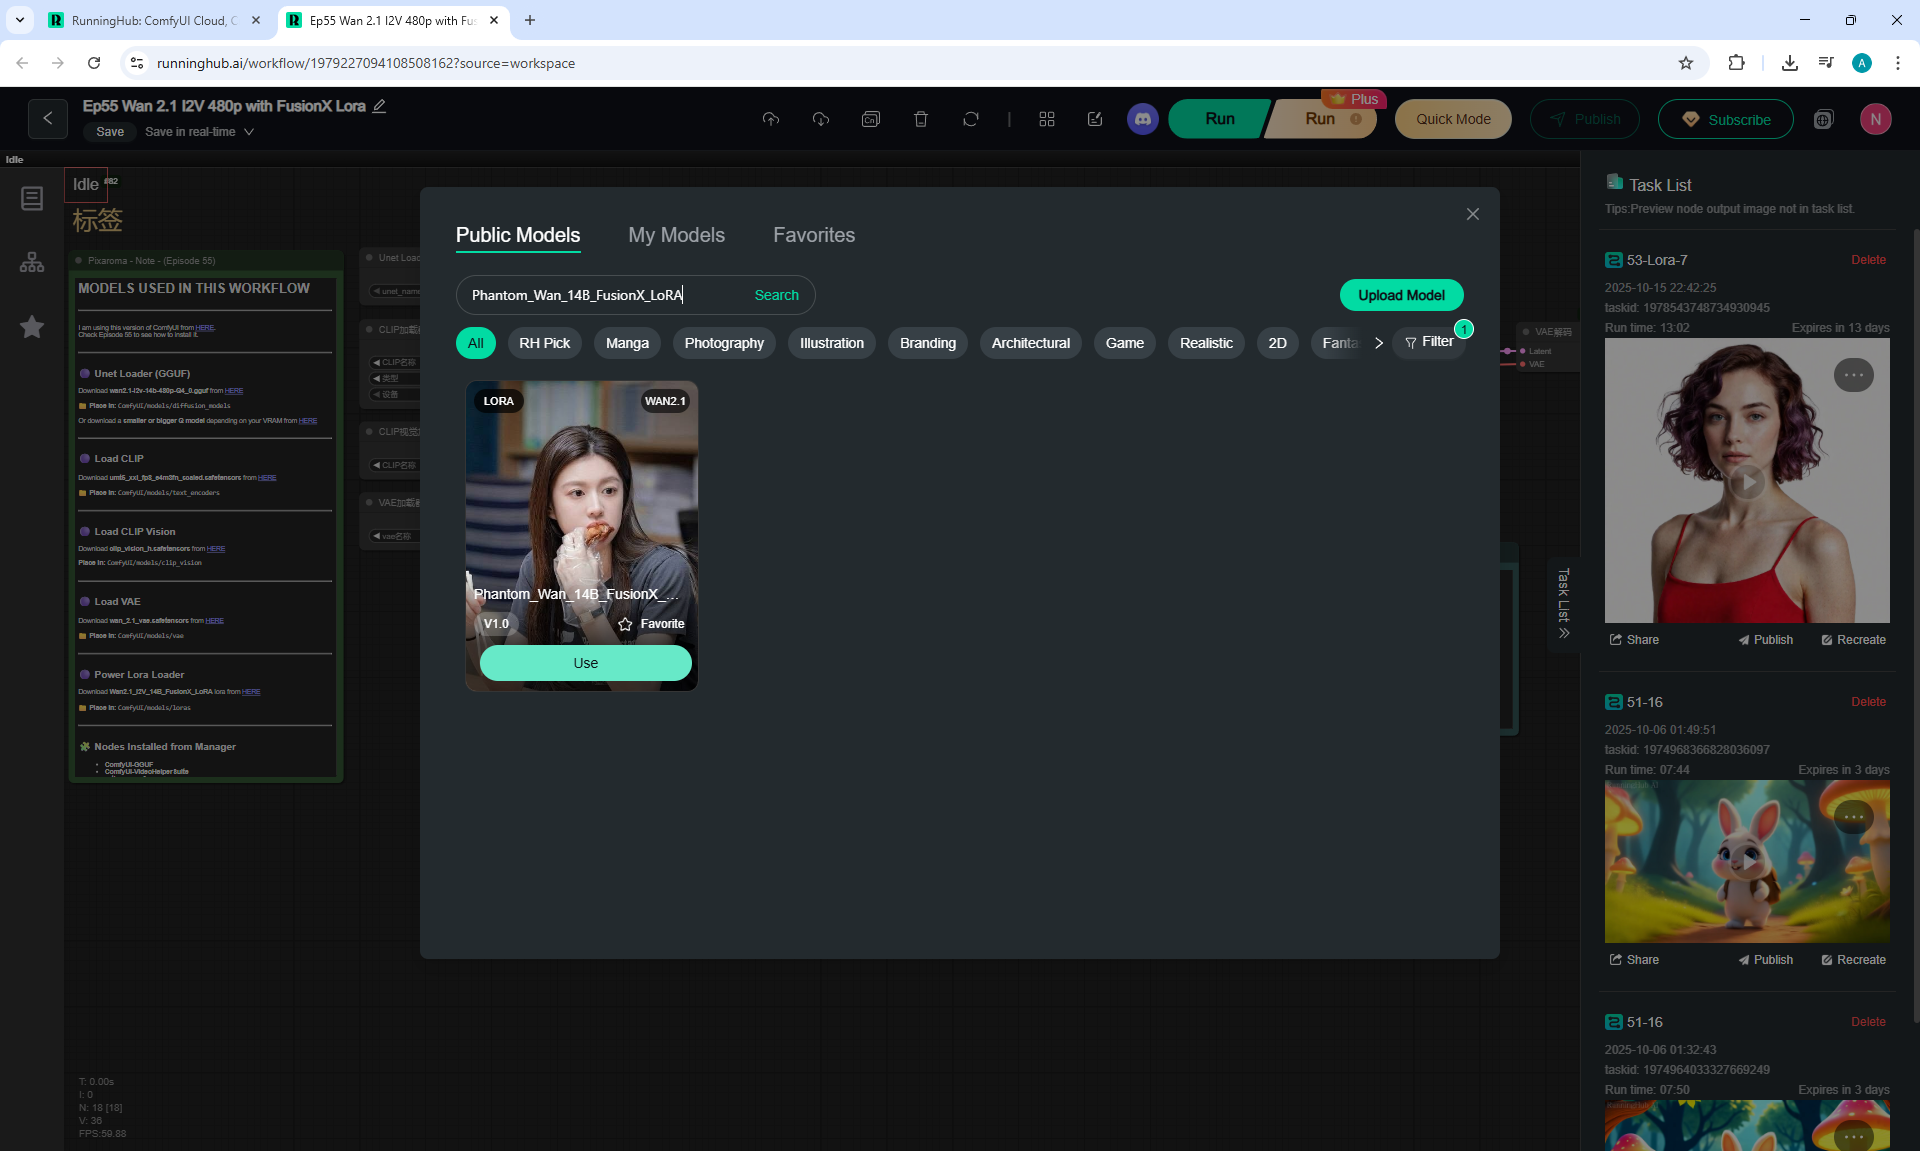
Task: Click the Upload Model button
Action: click(x=1400, y=295)
